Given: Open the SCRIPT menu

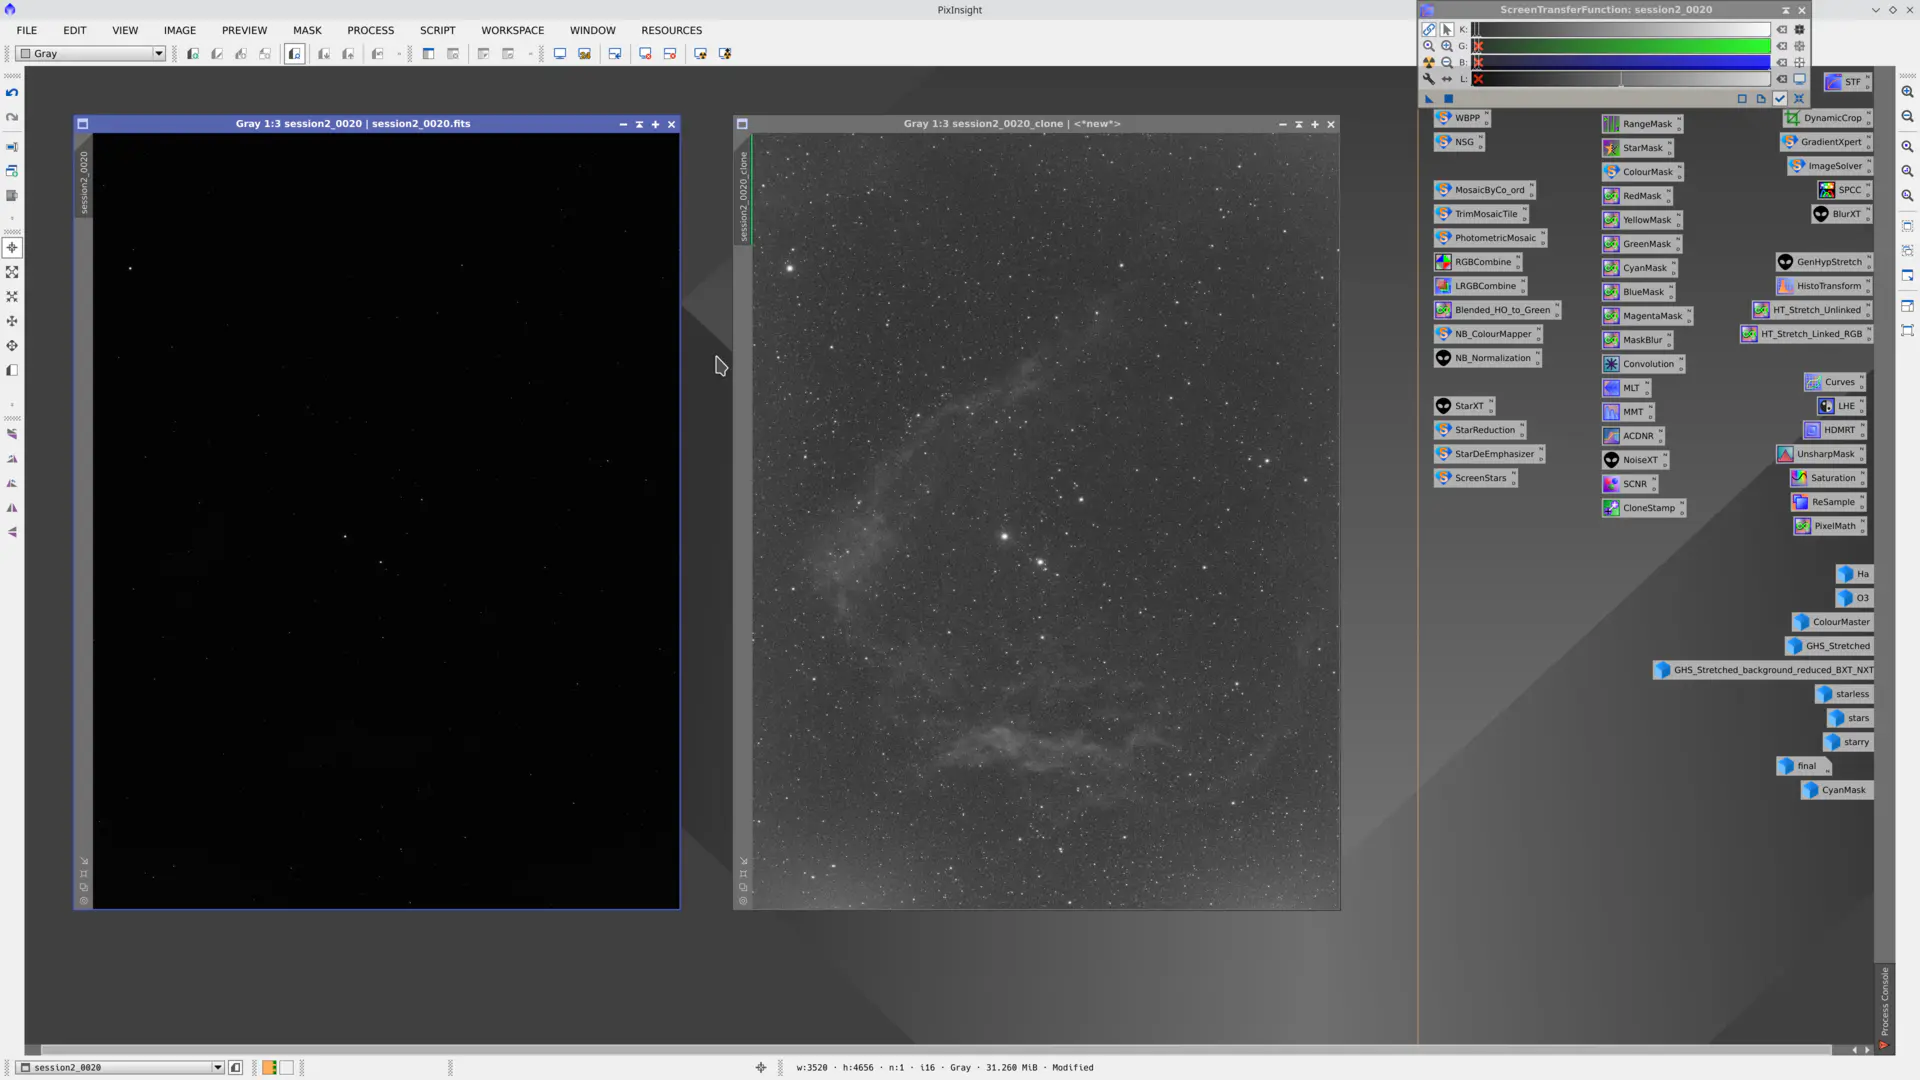Looking at the screenshot, I should (x=437, y=30).
